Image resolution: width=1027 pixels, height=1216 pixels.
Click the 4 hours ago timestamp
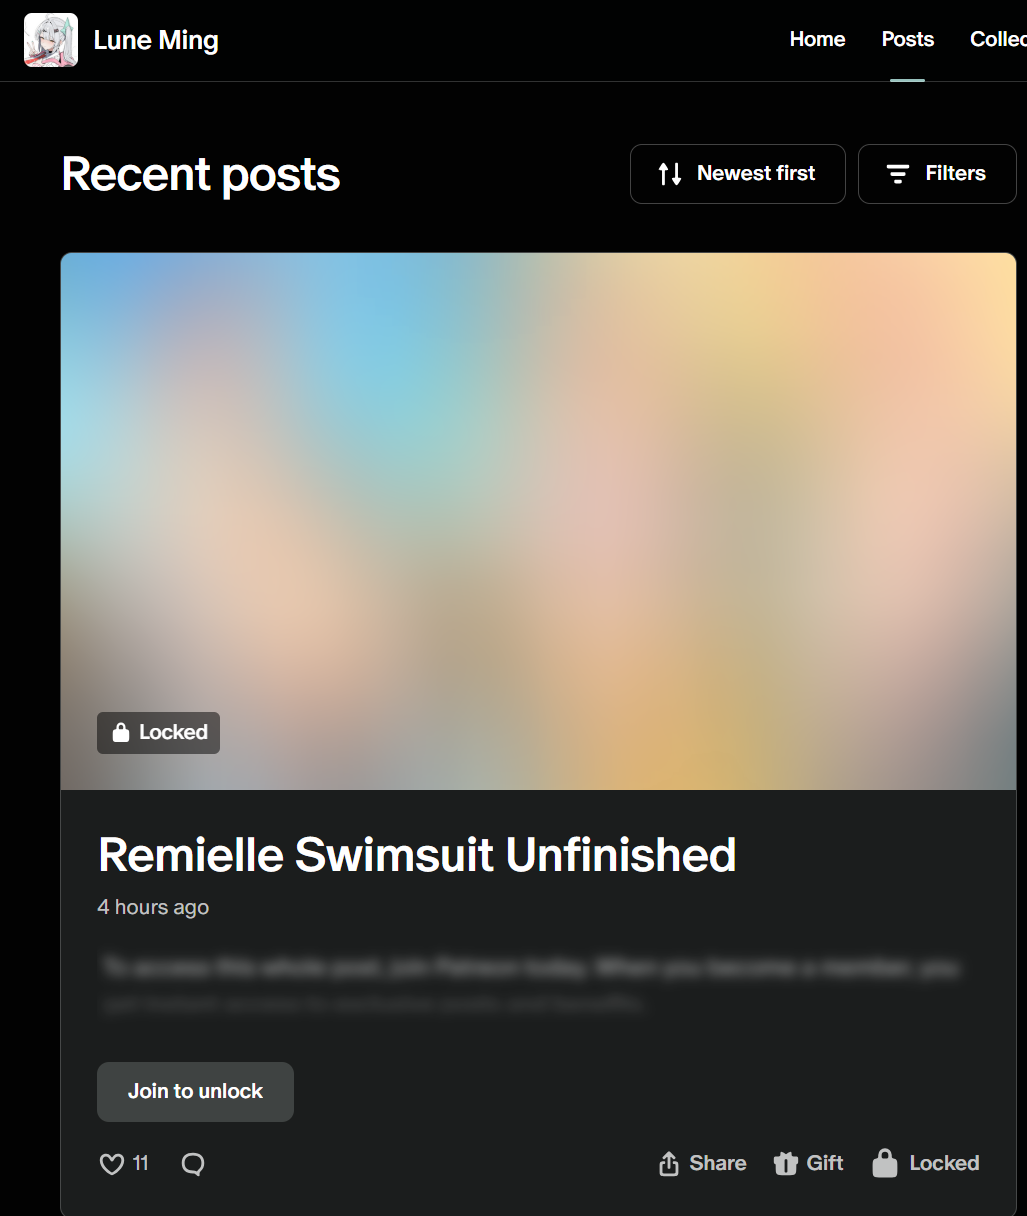(x=153, y=907)
